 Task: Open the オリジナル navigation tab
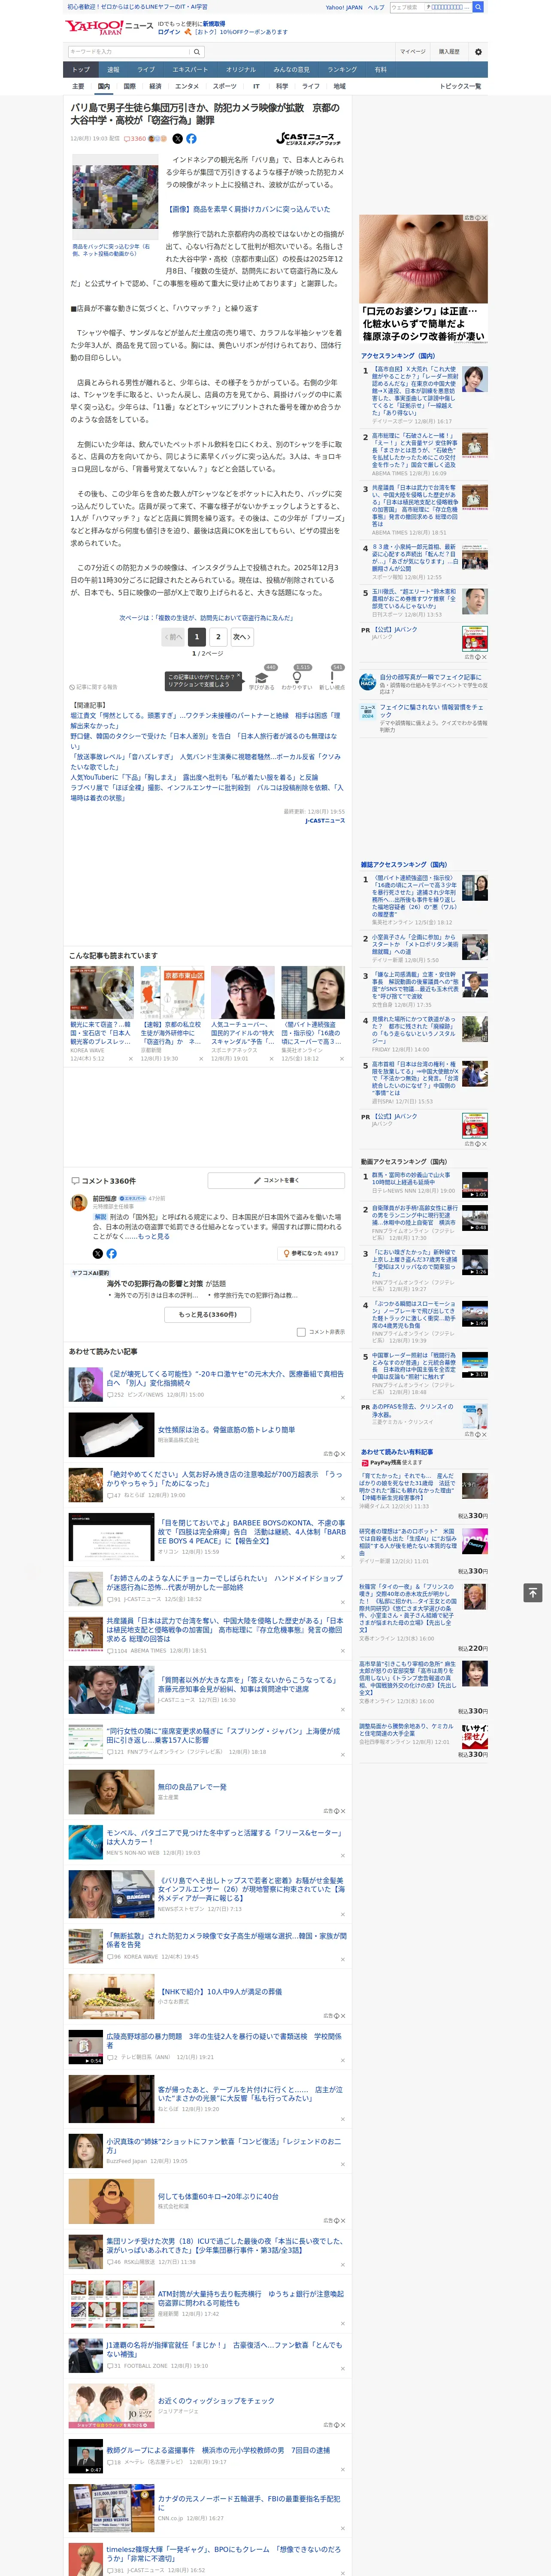(x=241, y=70)
